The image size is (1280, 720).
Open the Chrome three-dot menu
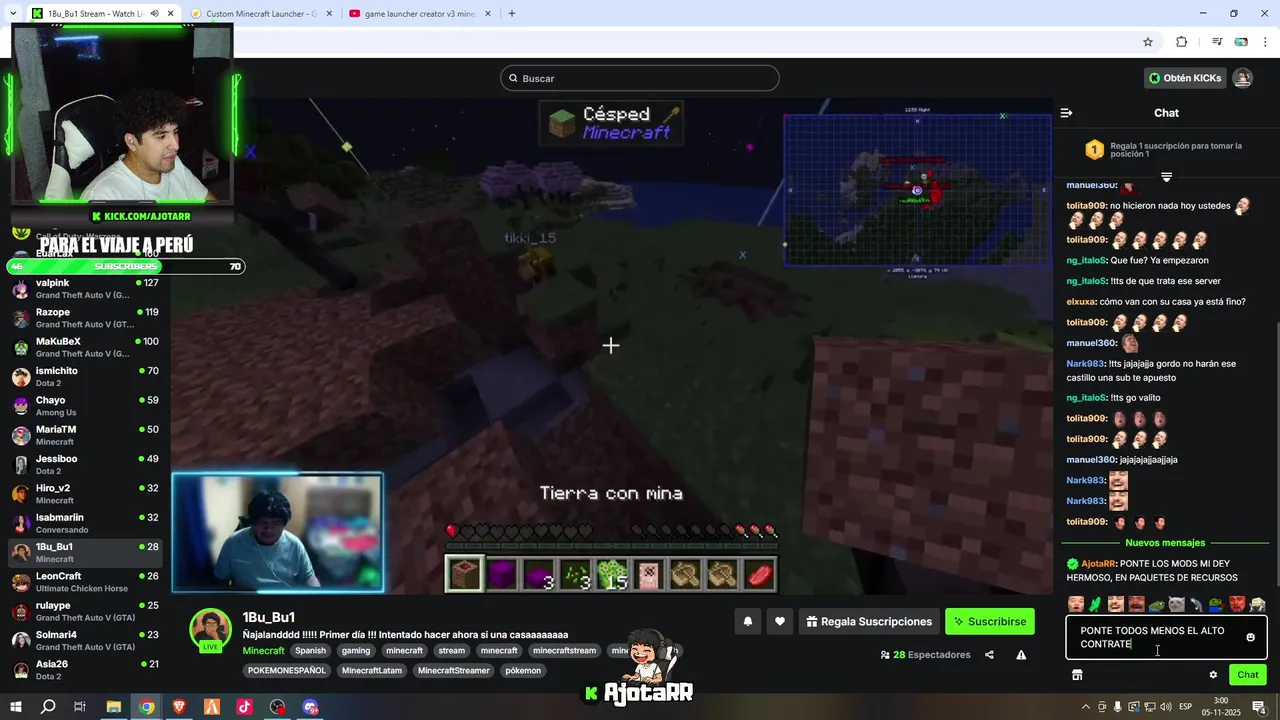point(1266,42)
